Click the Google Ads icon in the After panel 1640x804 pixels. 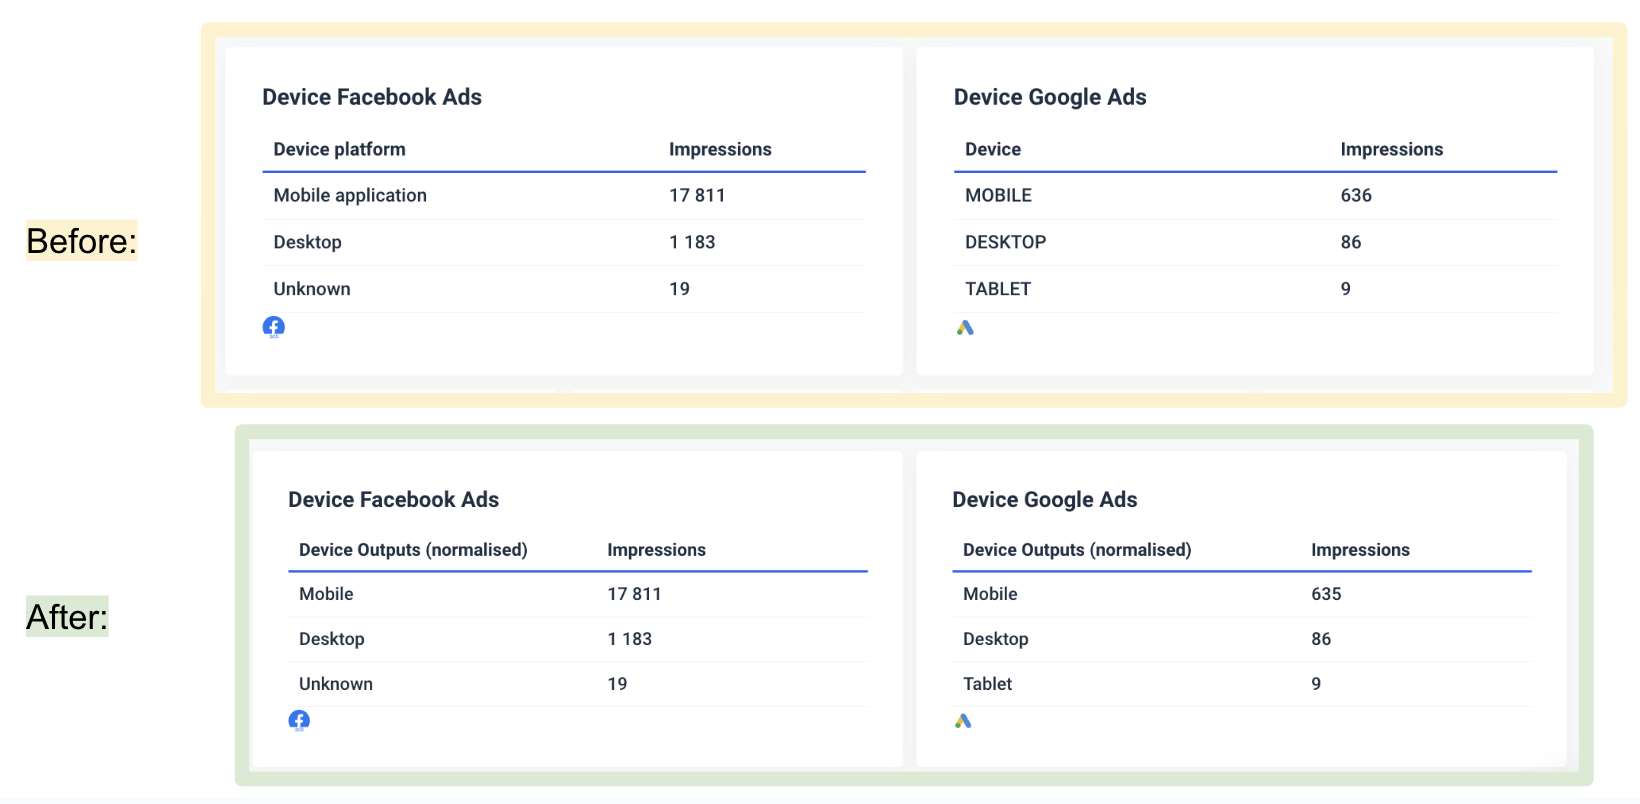(963, 721)
